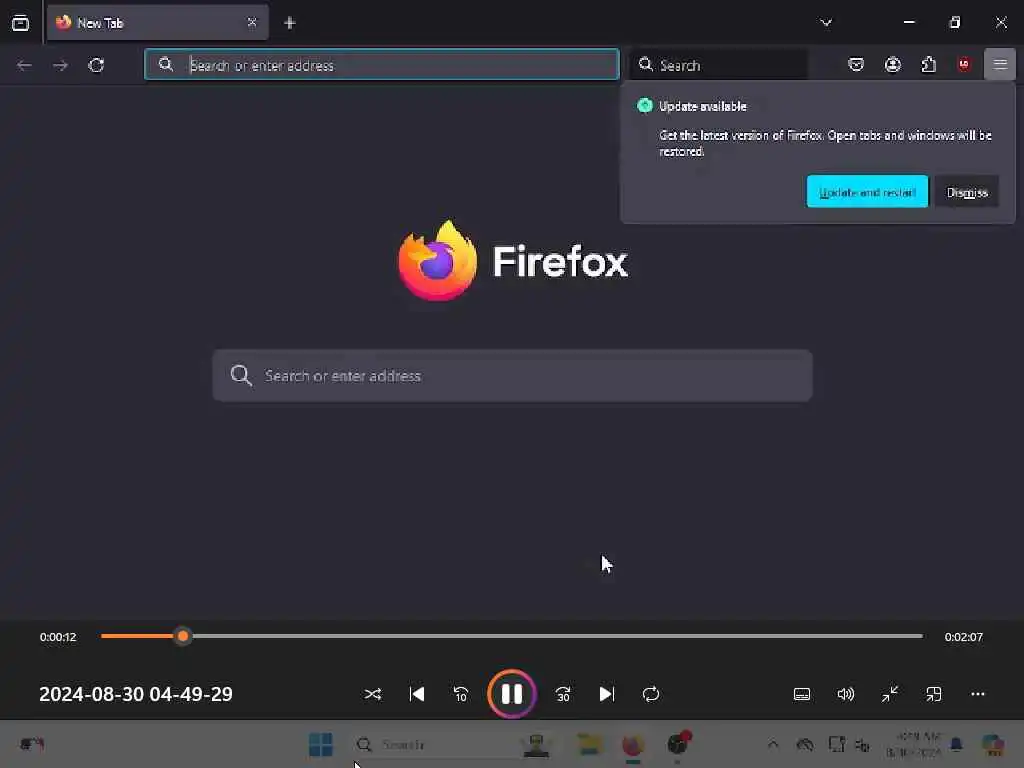Click the seek bar thumb at 0:00:12

pos(183,635)
